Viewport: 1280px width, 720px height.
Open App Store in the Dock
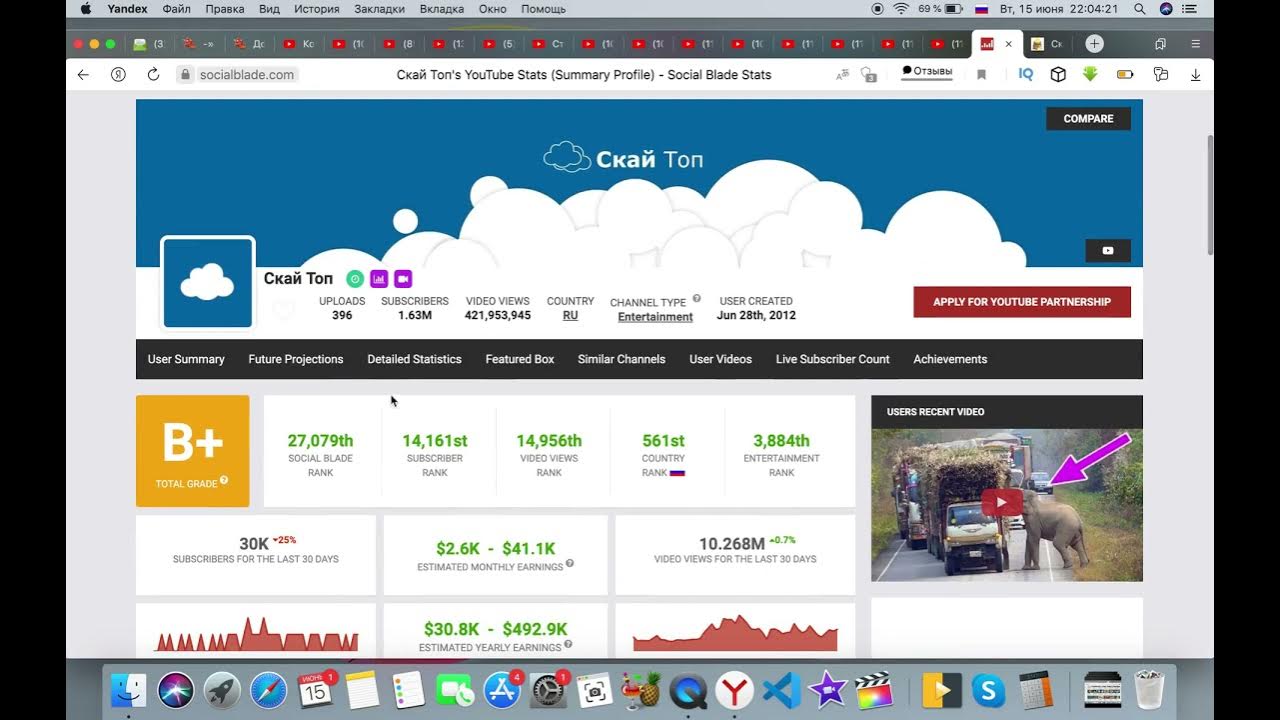(502, 690)
